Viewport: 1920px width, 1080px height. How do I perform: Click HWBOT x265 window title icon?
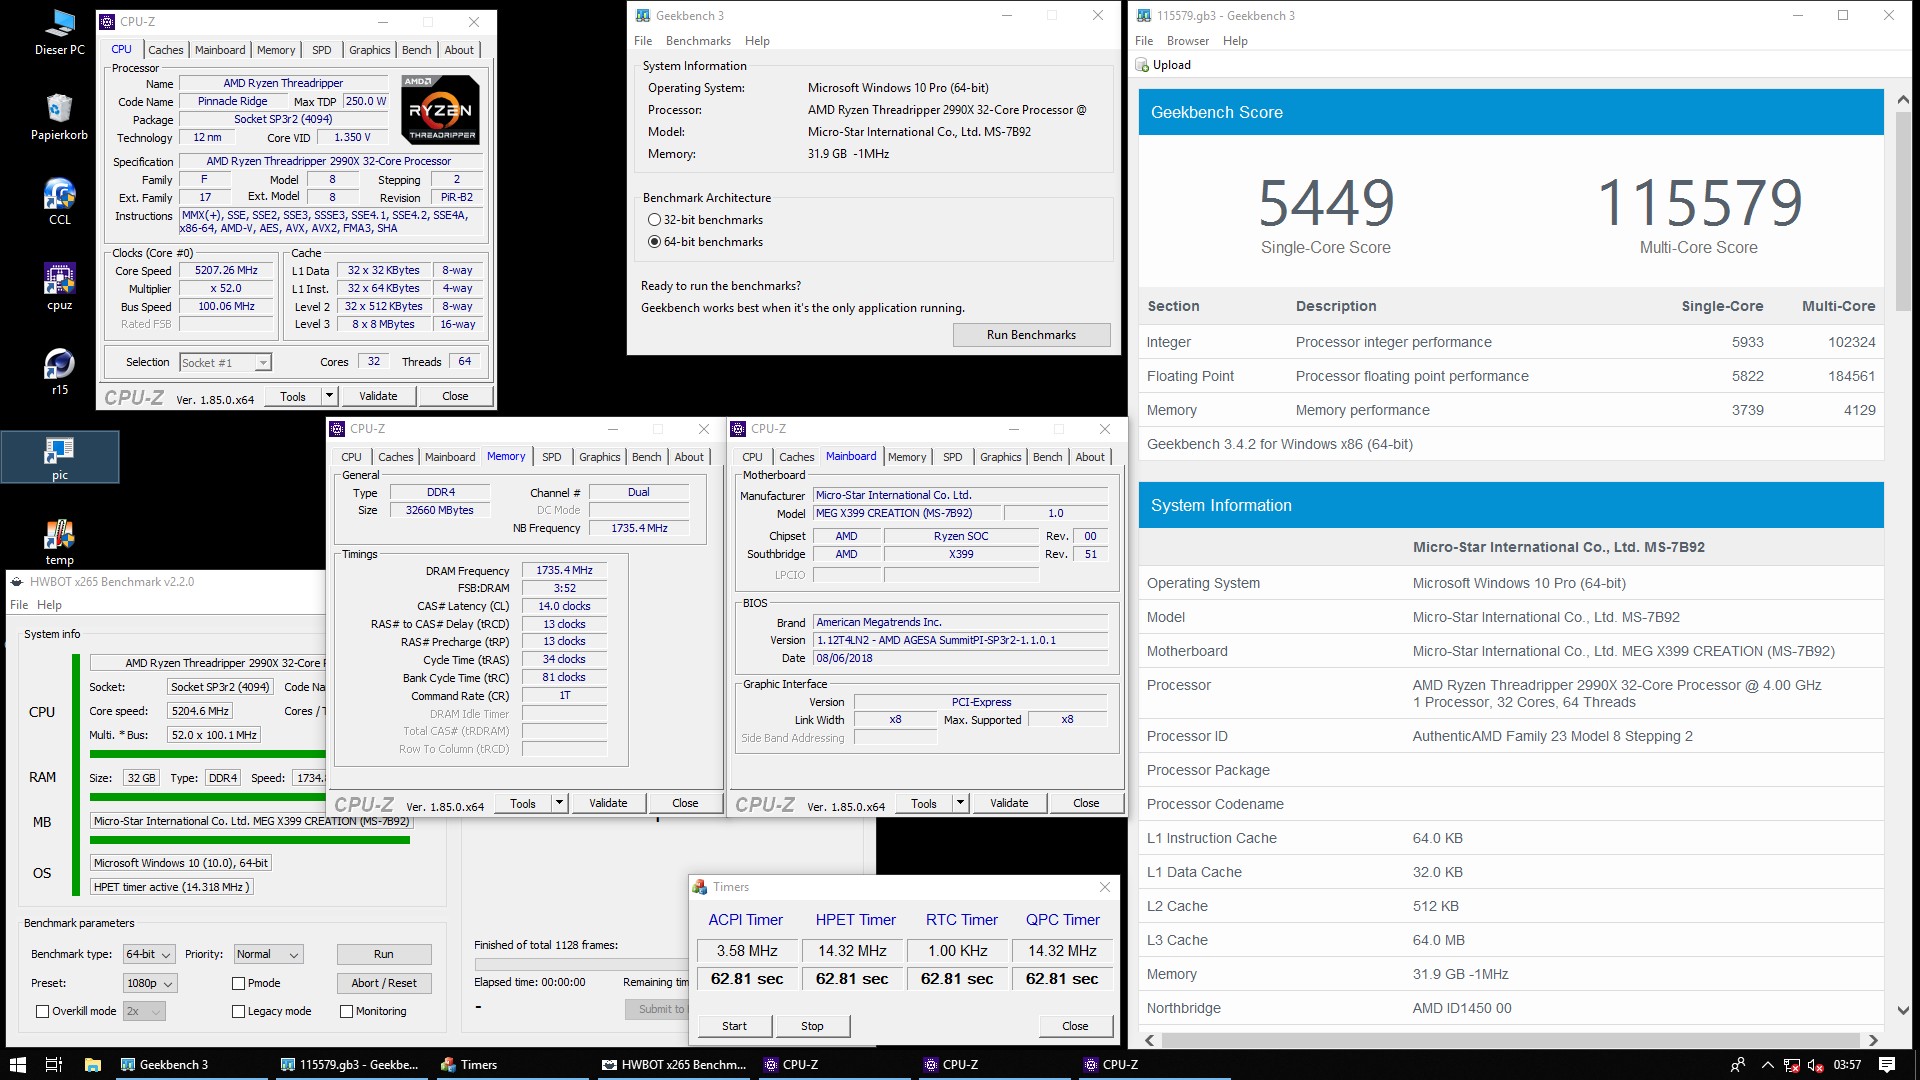(17, 582)
